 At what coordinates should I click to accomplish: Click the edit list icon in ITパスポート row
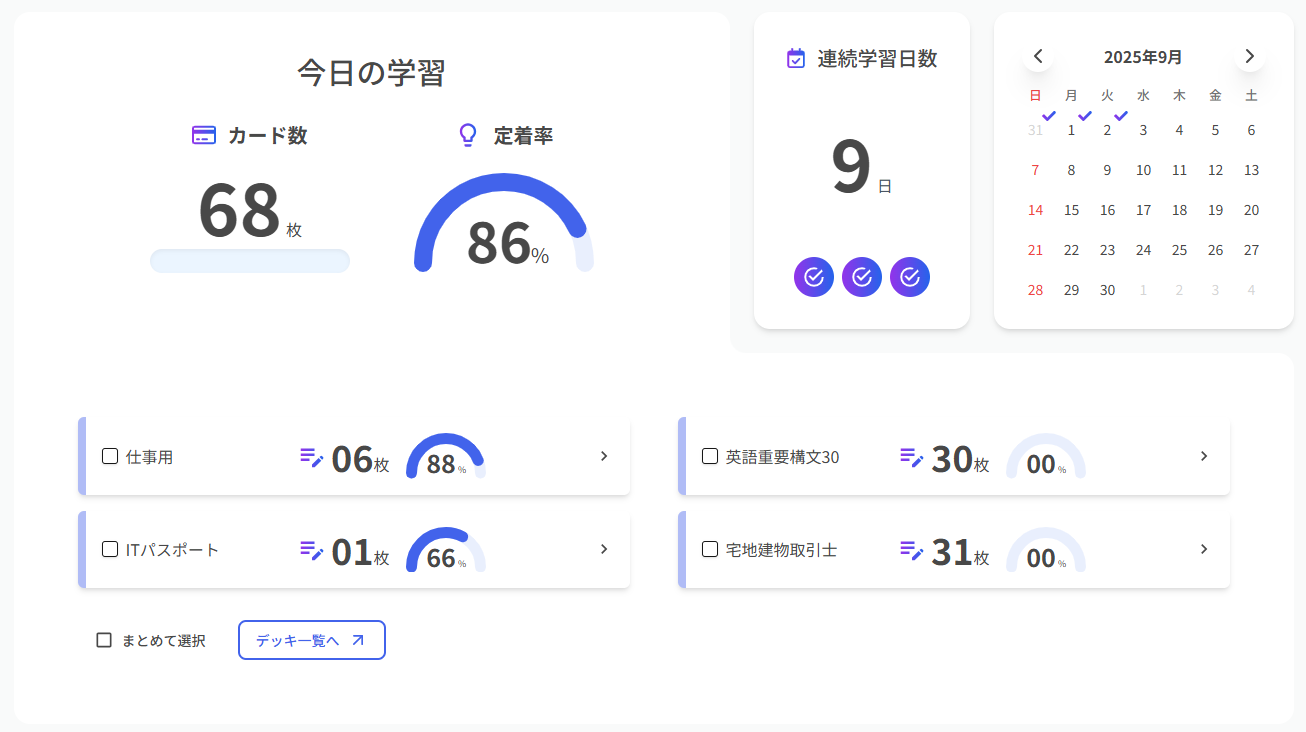point(312,550)
